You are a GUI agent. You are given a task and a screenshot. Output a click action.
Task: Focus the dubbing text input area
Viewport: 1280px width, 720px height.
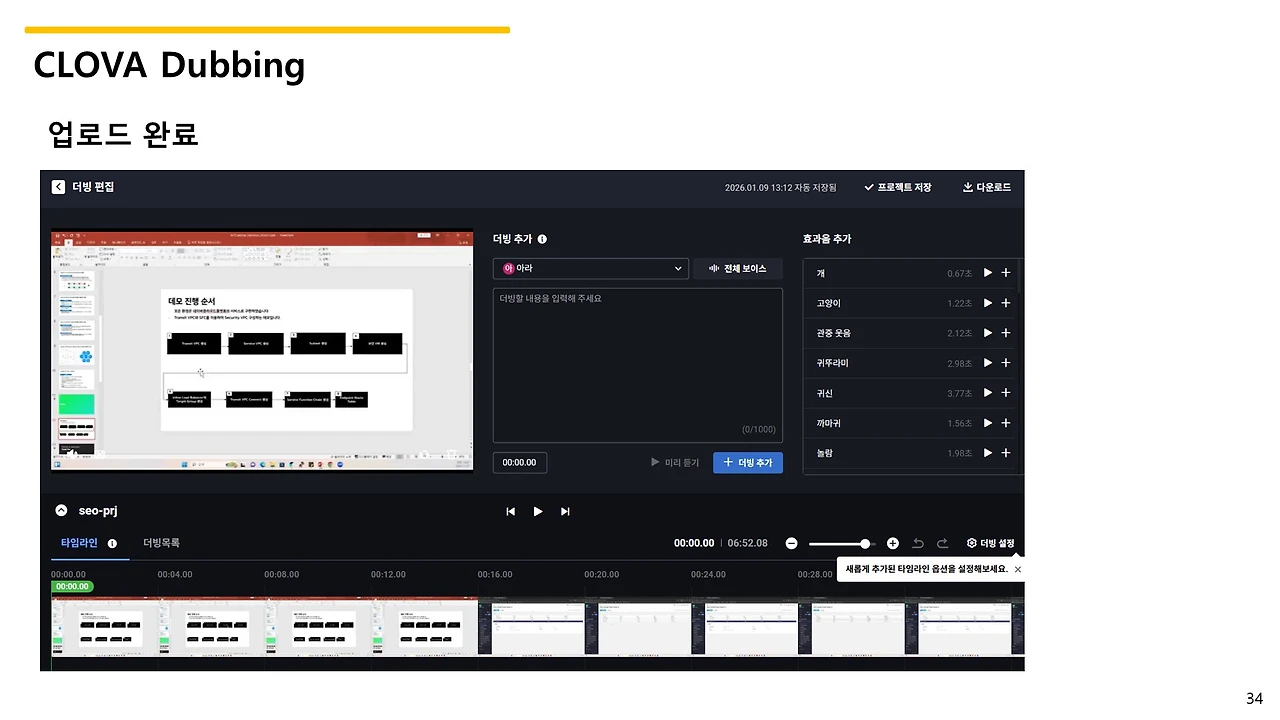638,365
